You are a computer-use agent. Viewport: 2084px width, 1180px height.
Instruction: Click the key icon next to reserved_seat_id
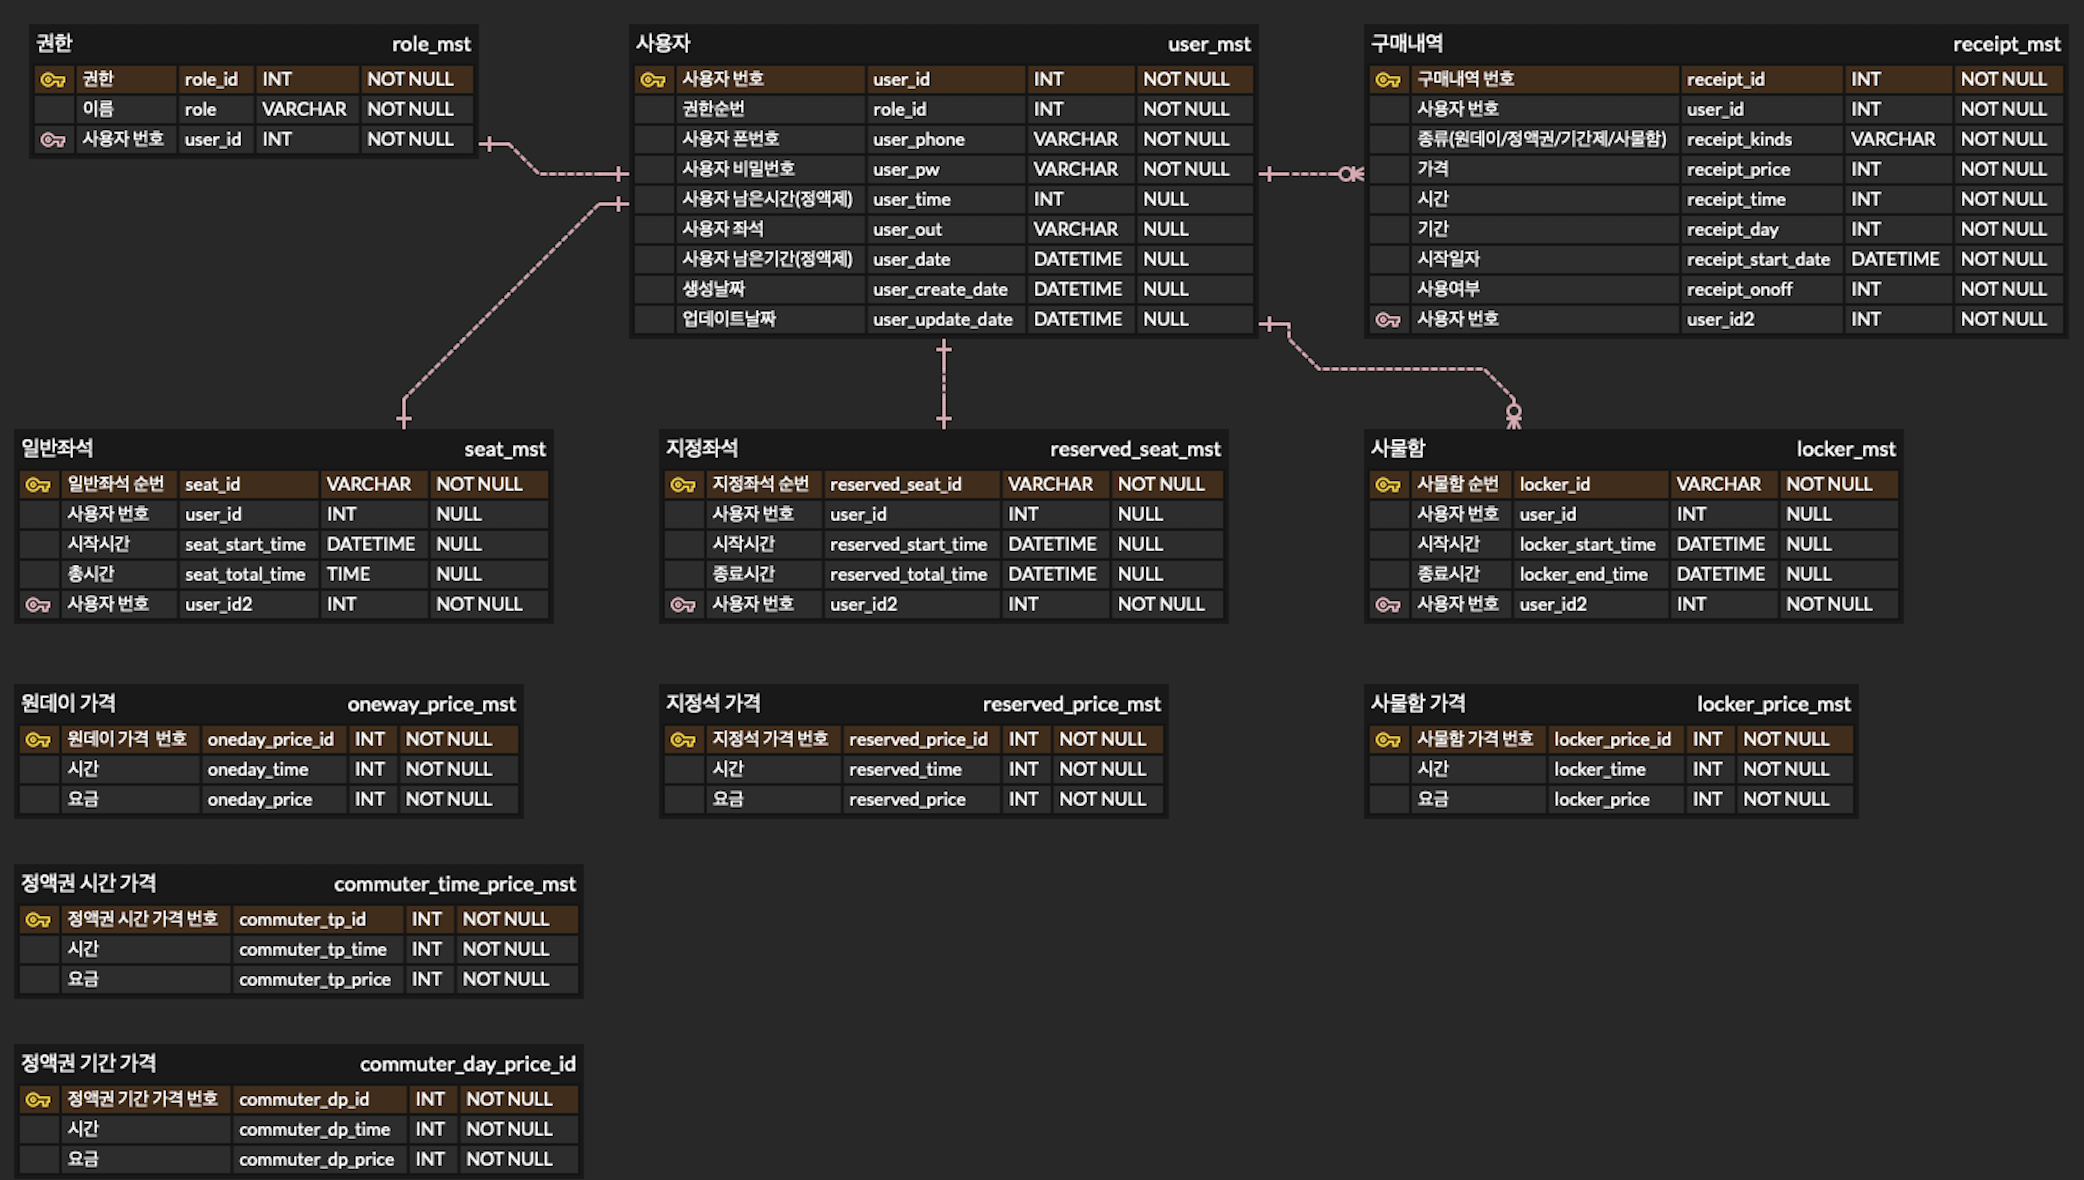684,484
